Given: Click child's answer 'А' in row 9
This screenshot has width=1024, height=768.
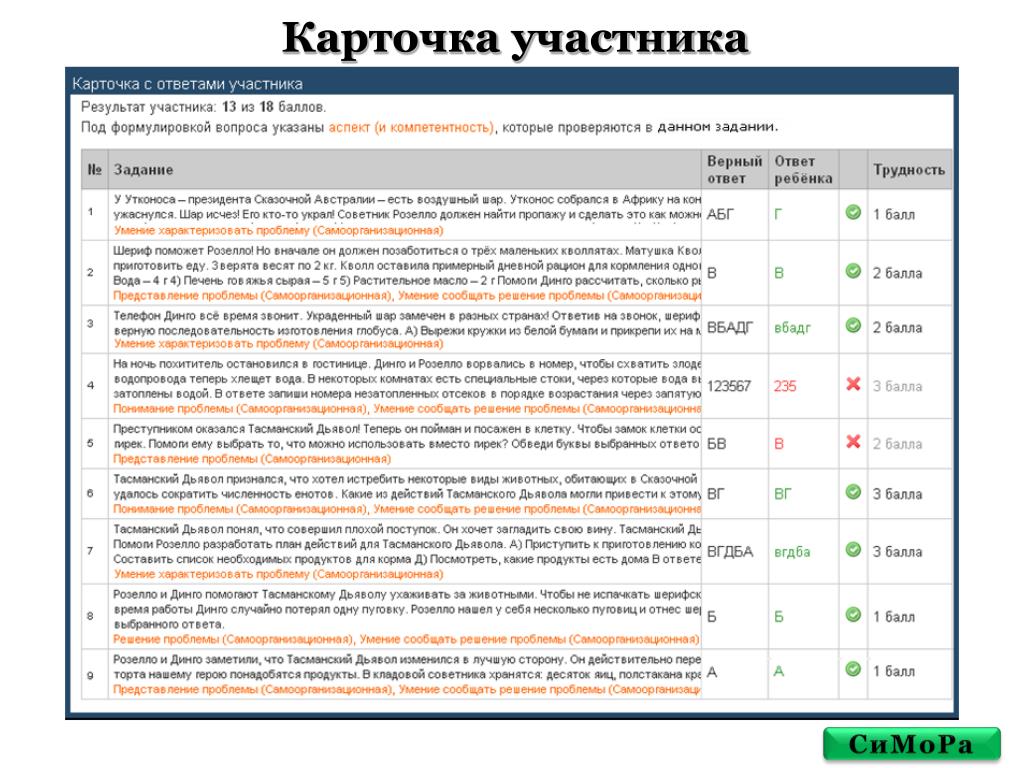Looking at the screenshot, I should click(778, 671).
